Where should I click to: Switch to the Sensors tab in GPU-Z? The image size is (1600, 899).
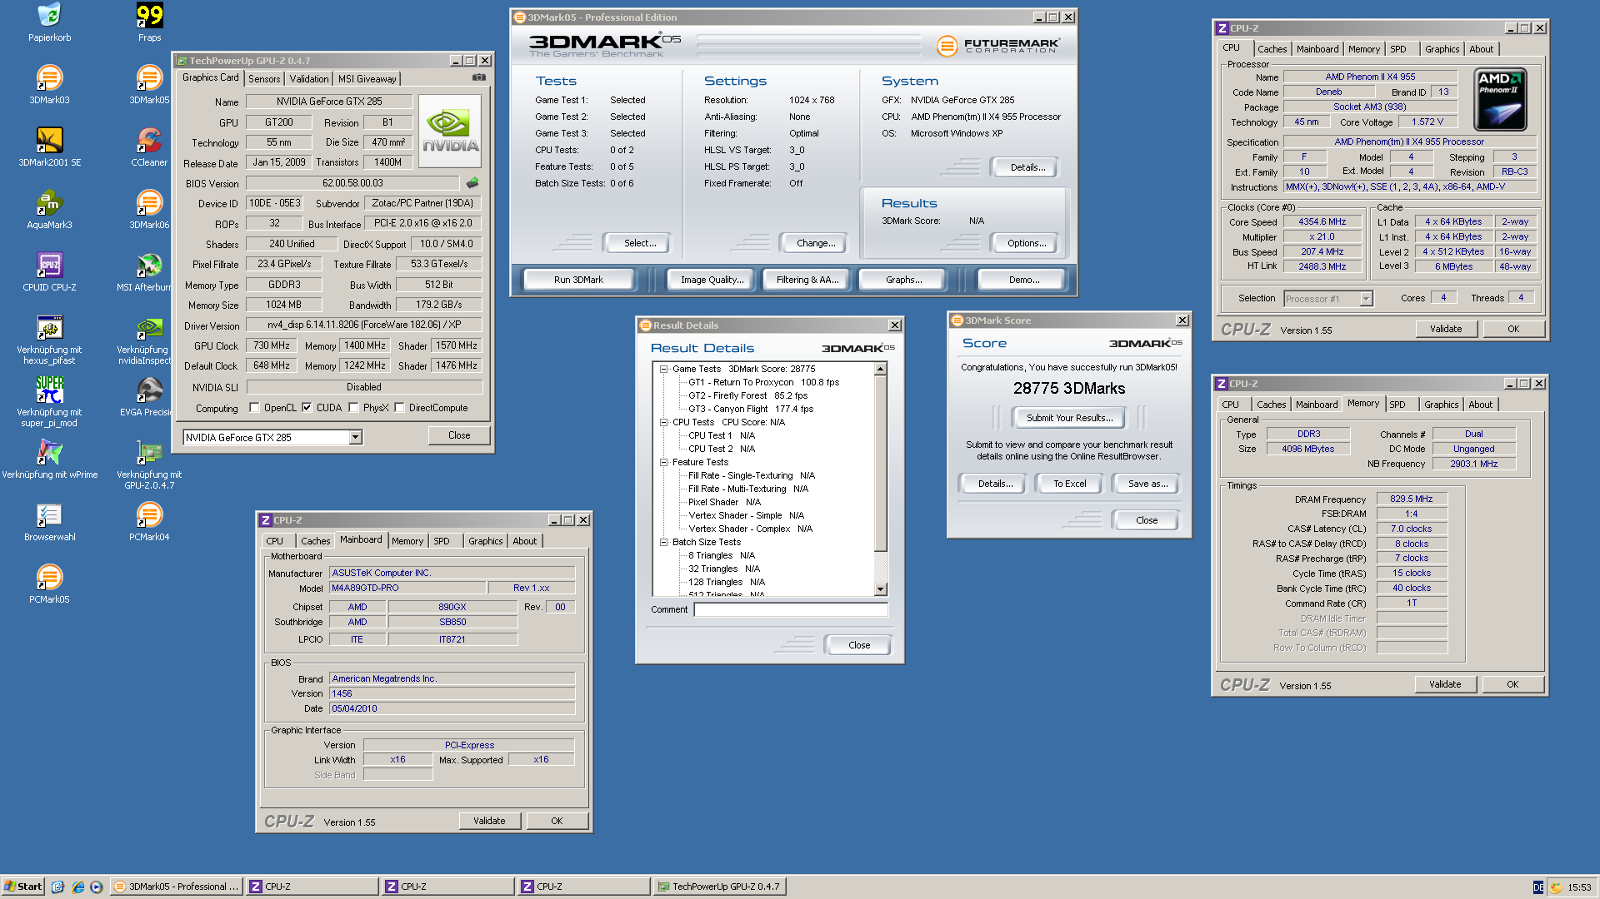coord(264,79)
